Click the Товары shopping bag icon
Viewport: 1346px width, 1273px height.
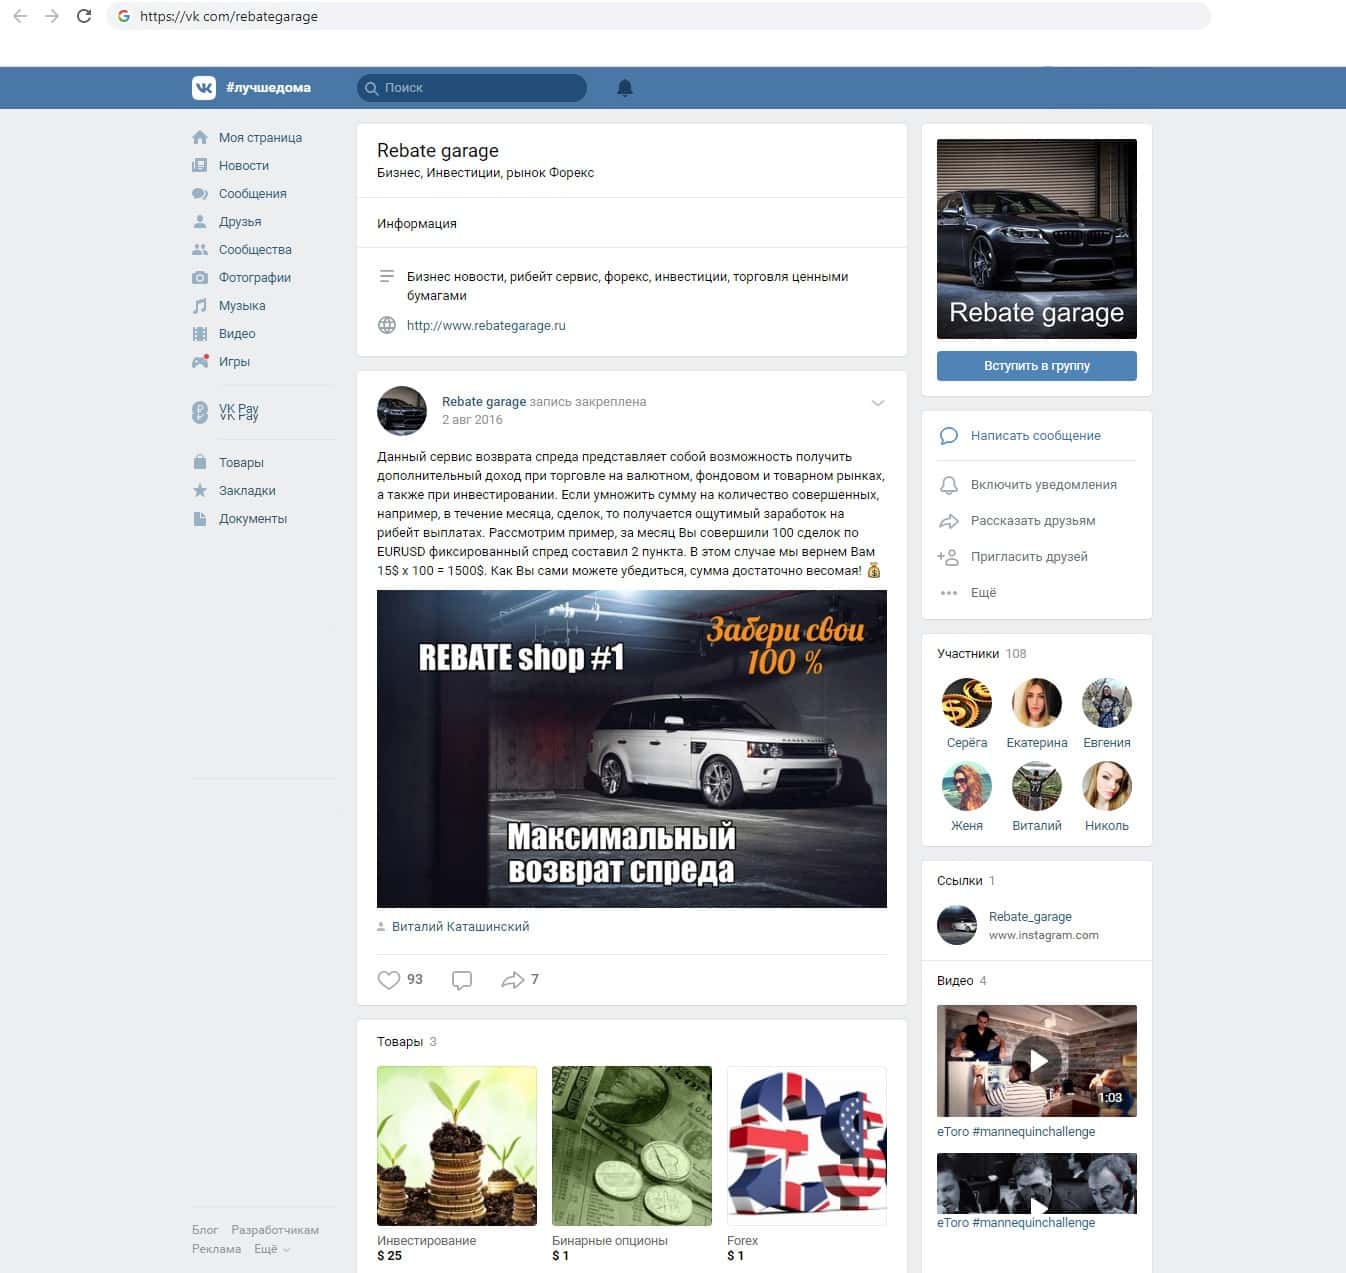click(200, 463)
